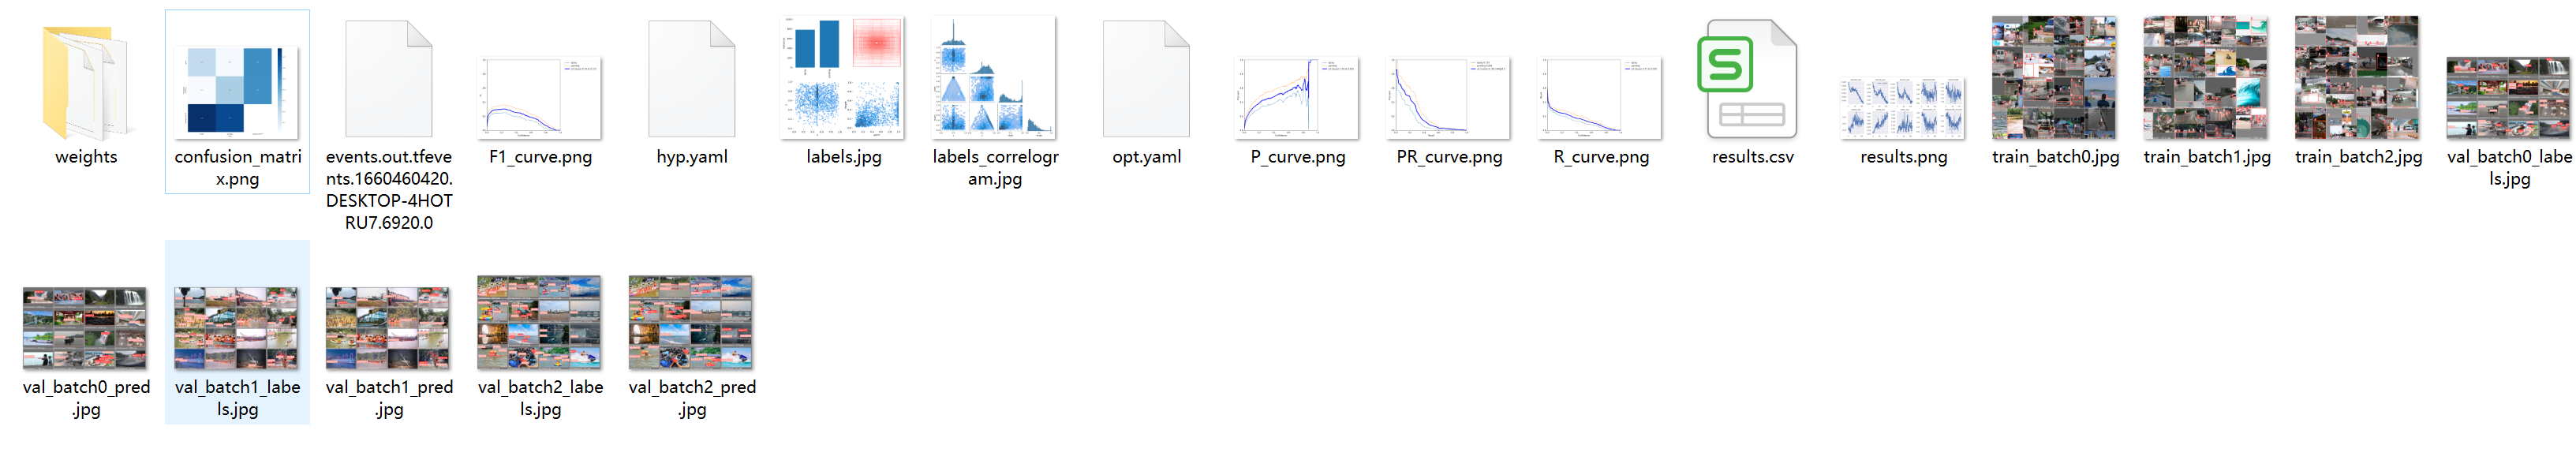The image size is (2576, 475).
Task: Select the val_batch0_labels.jpg image
Action: (x=2508, y=98)
